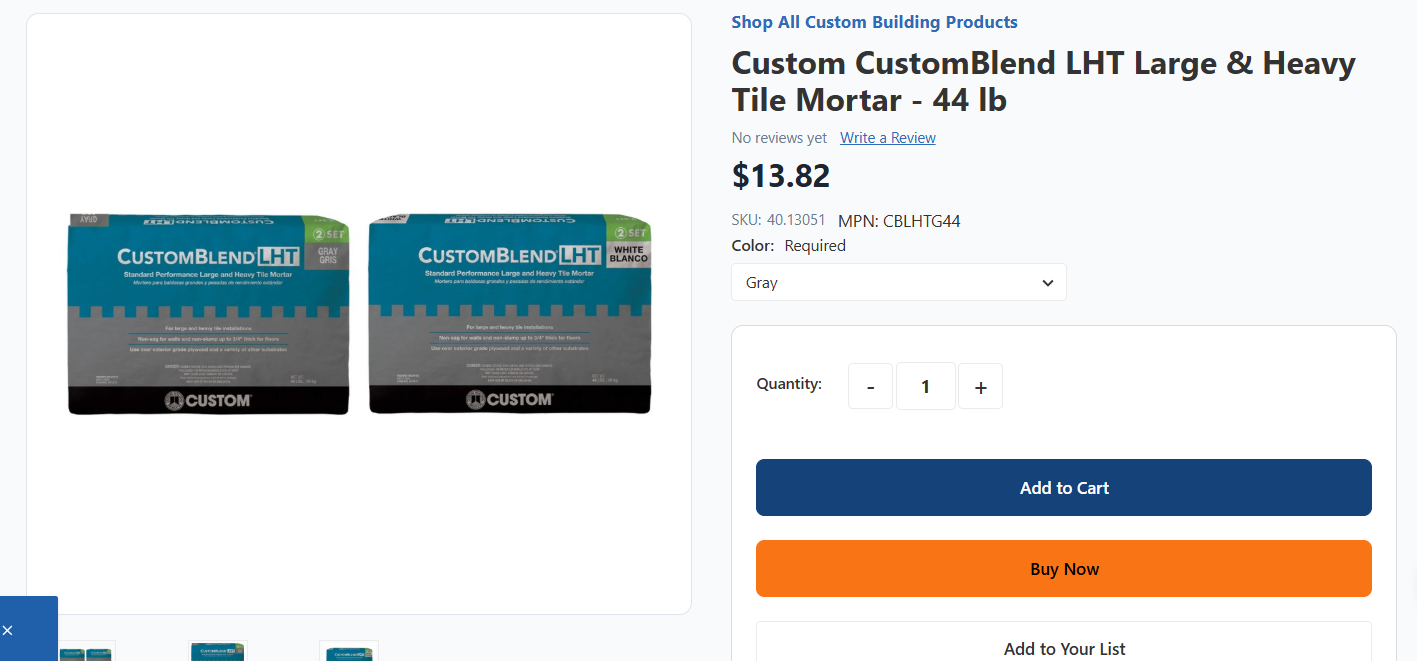Decrease quantity with the minus button
The image size is (1417, 661).
[x=871, y=386]
